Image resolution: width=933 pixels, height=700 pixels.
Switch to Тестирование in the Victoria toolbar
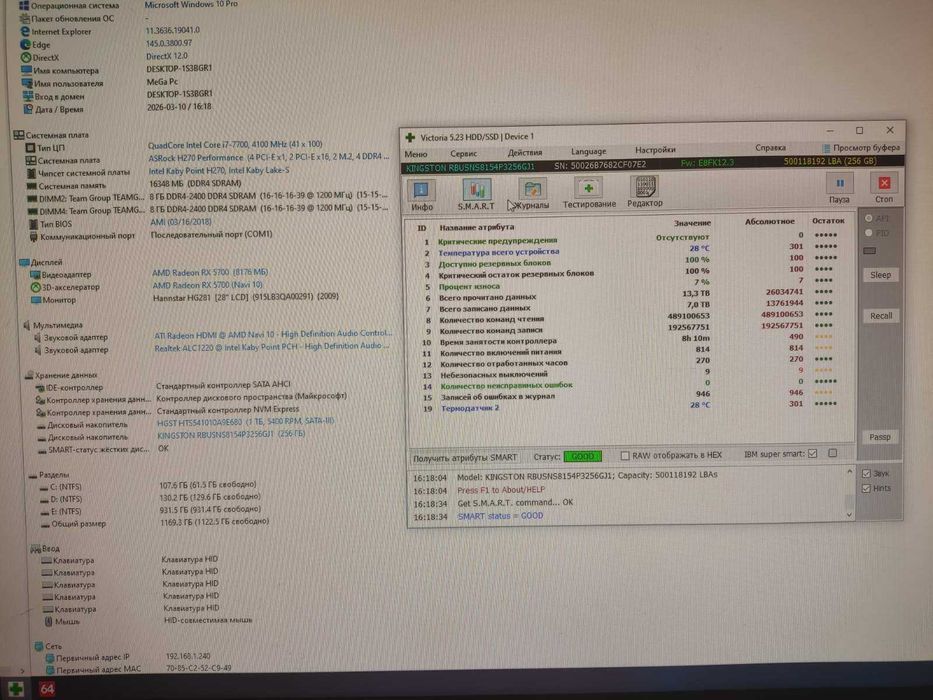pyautogui.click(x=589, y=193)
